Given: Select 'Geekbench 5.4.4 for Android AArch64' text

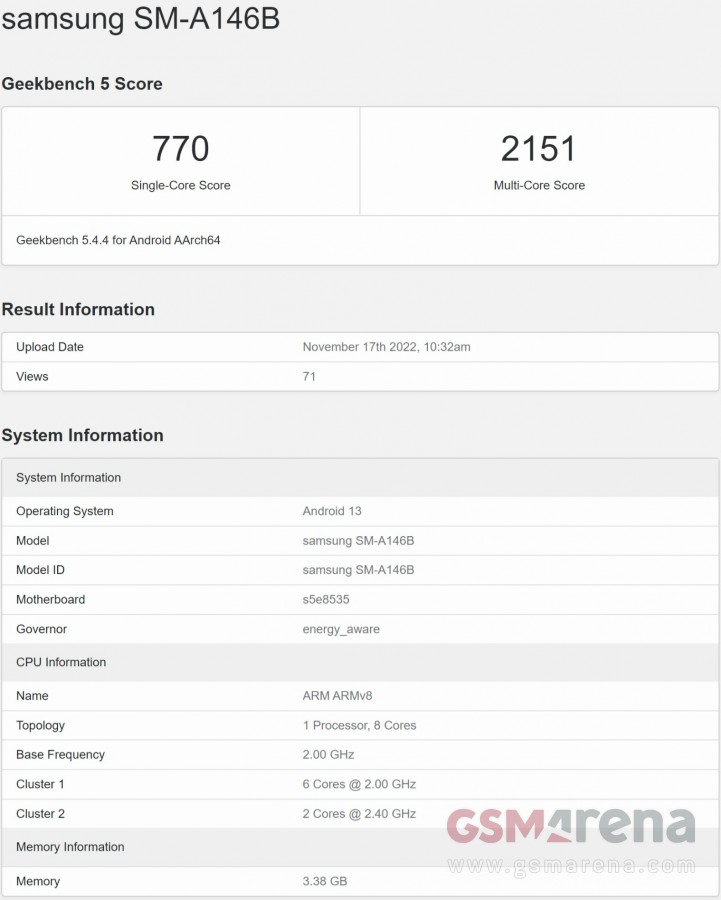Looking at the screenshot, I should (118, 240).
